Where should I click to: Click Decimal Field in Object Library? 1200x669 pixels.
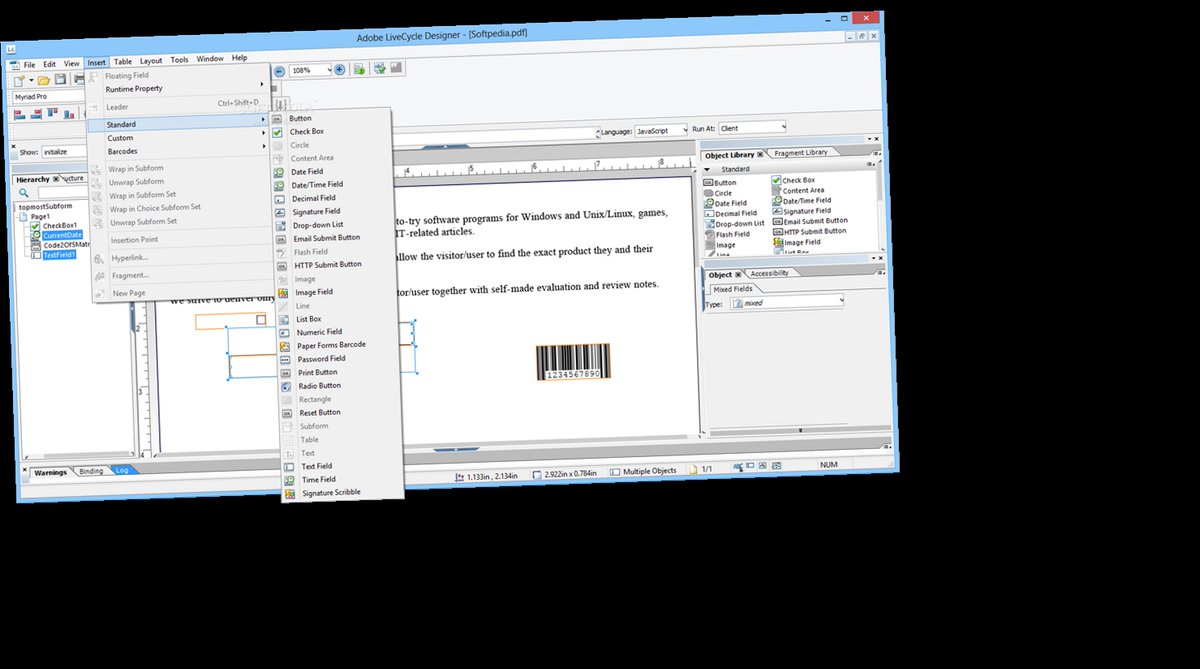(x=731, y=213)
